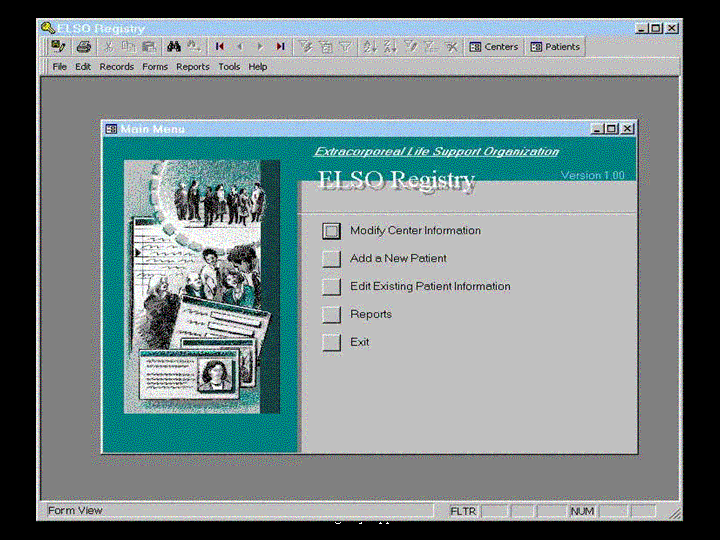The width and height of the screenshot is (720, 540).
Task: Open the Tools menu in the menu bar
Action: (x=229, y=67)
